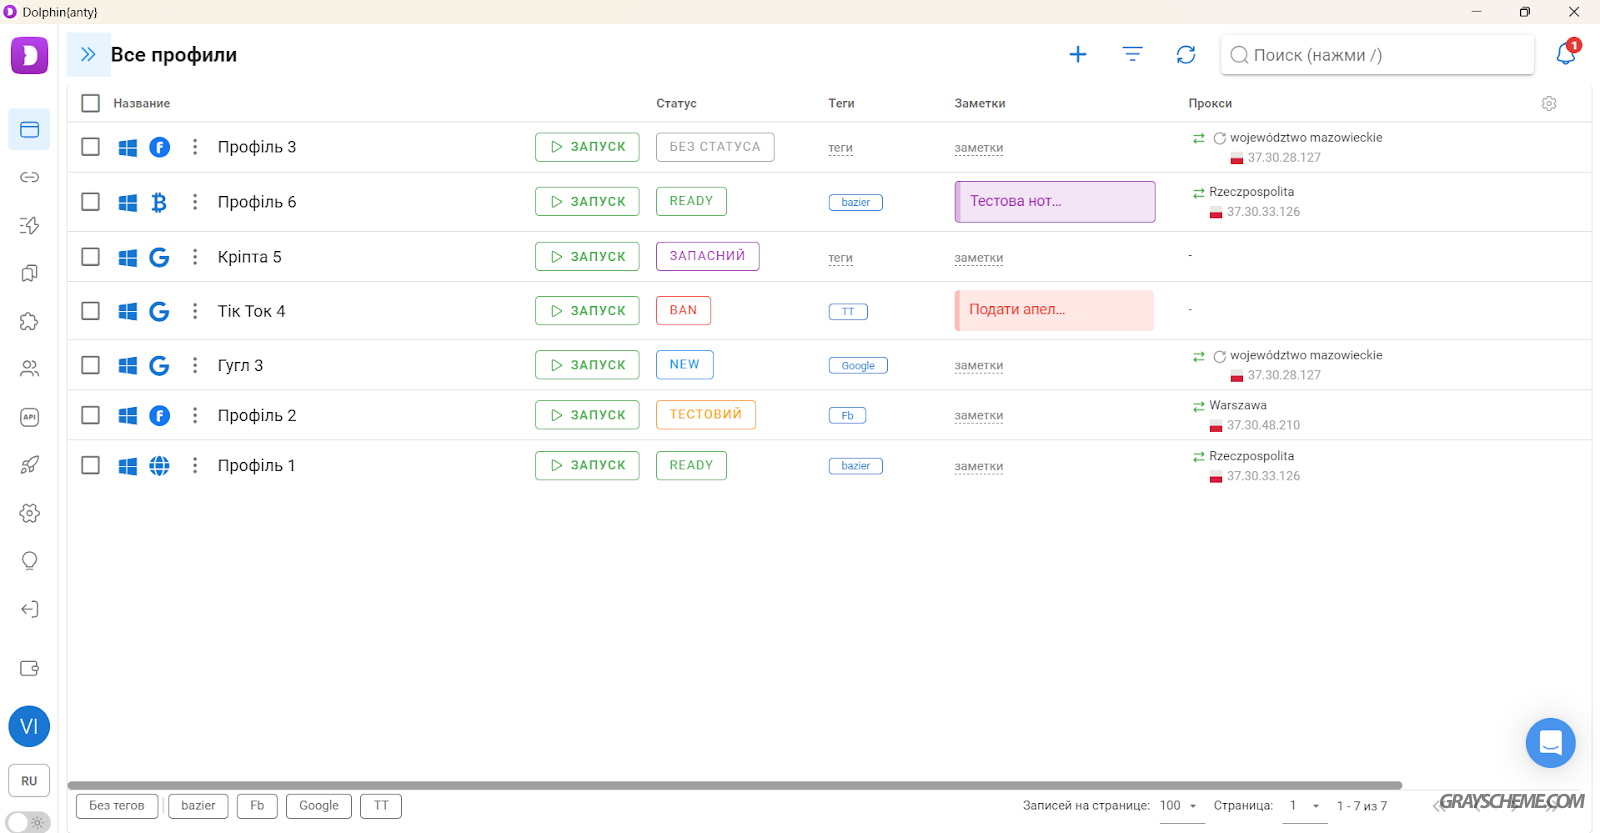
Task: Sort by Название column header
Action: click(141, 103)
